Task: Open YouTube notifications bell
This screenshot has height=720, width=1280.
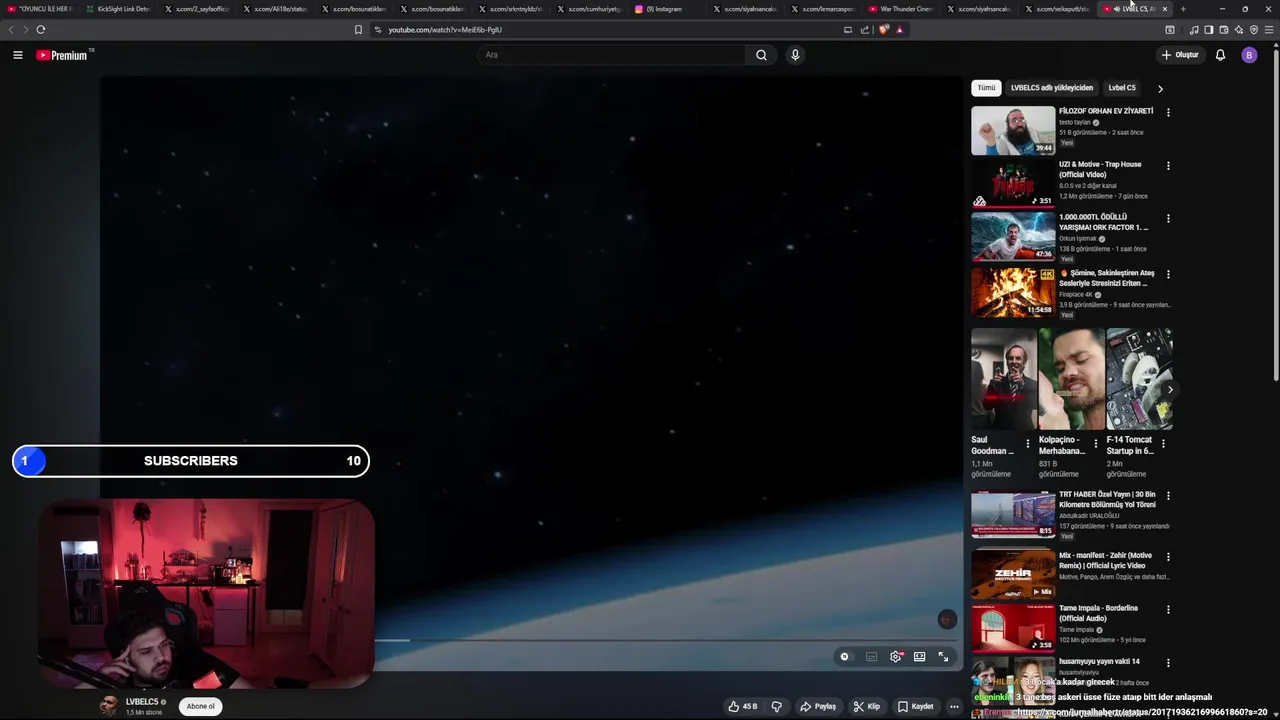Action: pyautogui.click(x=1220, y=55)
